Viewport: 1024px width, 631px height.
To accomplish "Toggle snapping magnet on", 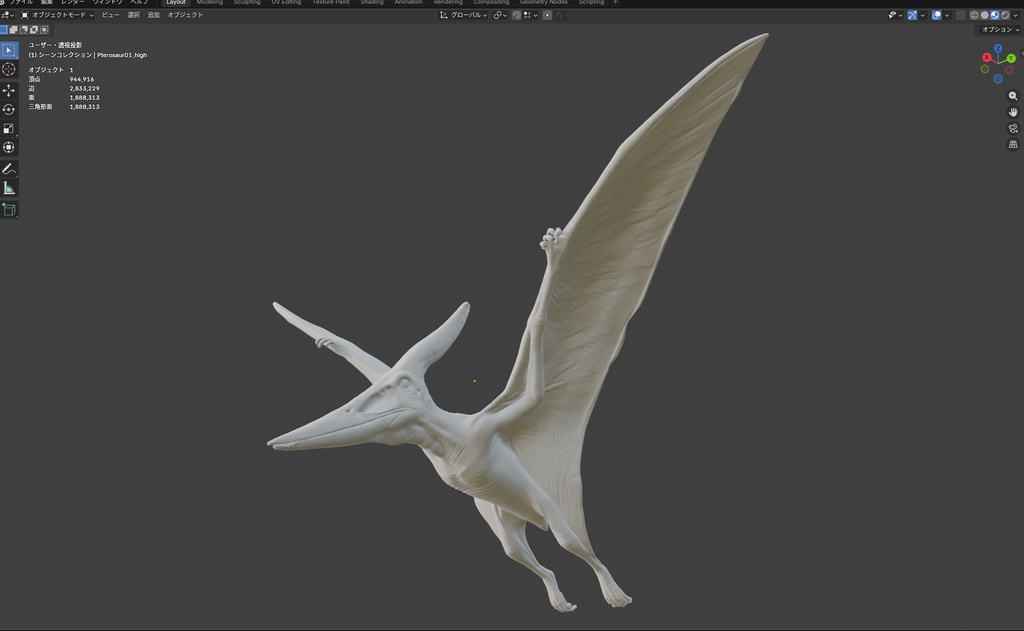I will click(x=517, y=15).
